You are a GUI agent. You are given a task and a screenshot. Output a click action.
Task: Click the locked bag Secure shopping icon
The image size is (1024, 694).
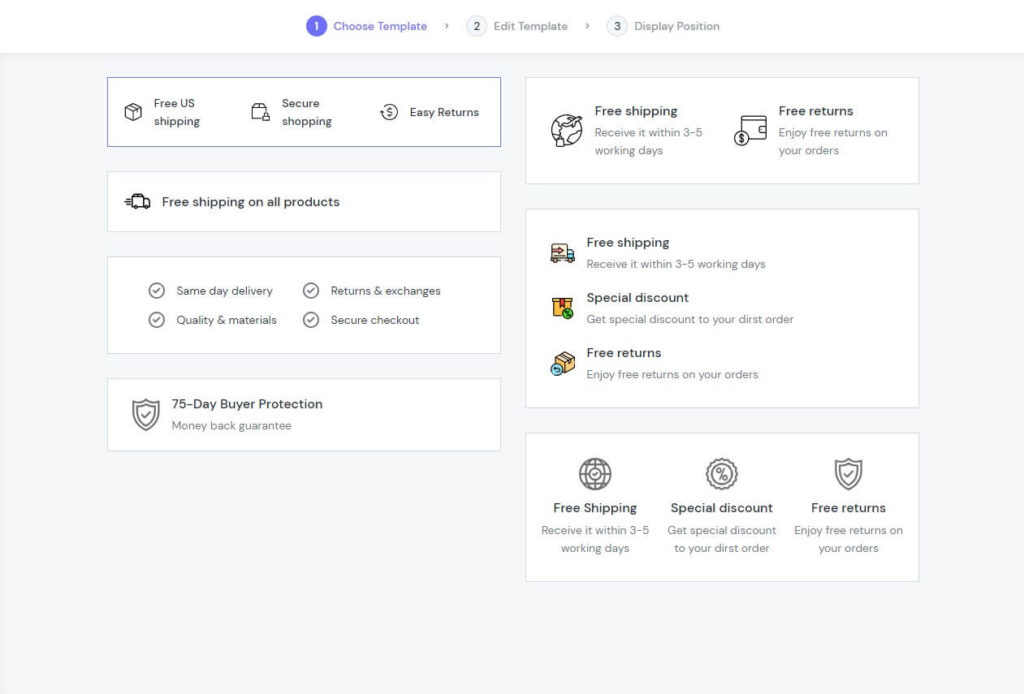pos(261,112)
